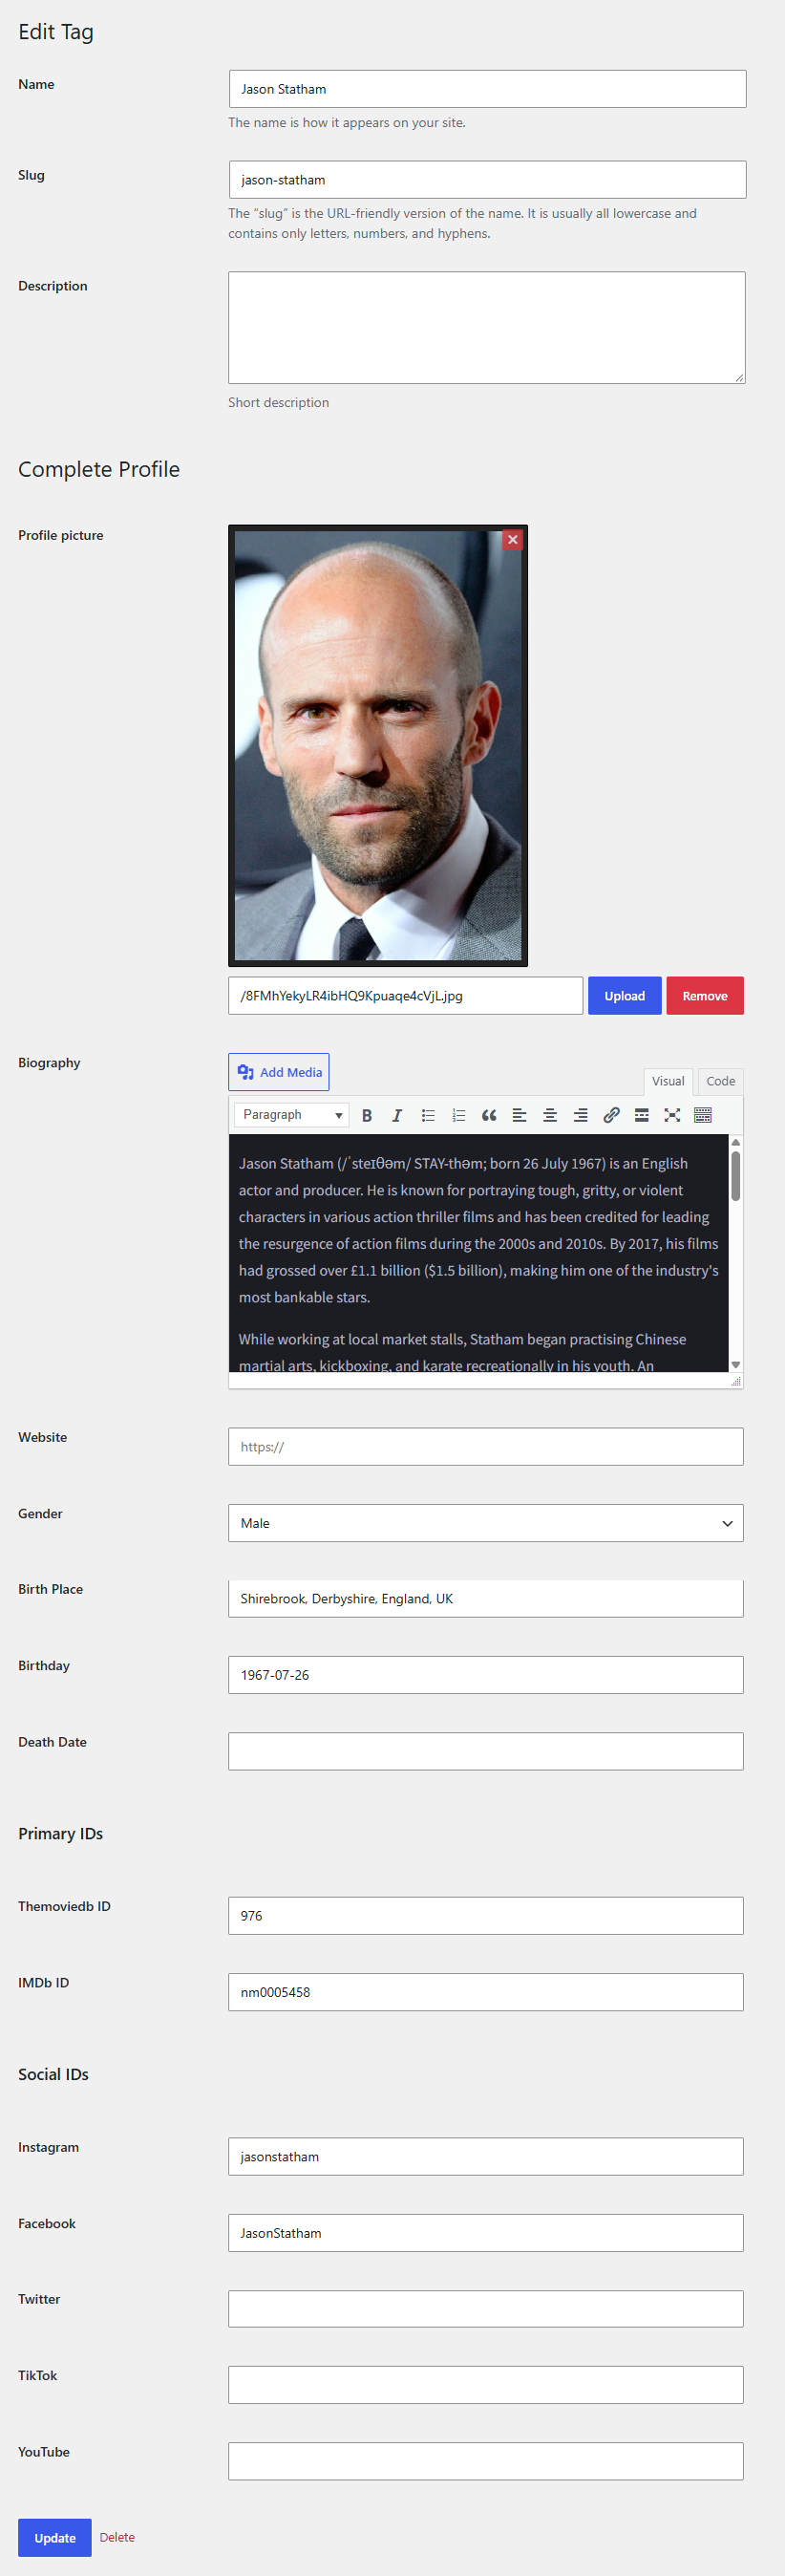This screenshot has height=2576, width=785.
Task: Focus the TikTok field
Action: (486, 2385)
